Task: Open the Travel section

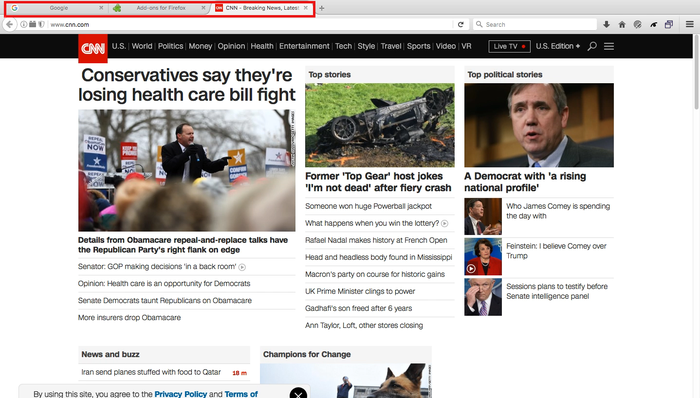Action: pos(391,46)
